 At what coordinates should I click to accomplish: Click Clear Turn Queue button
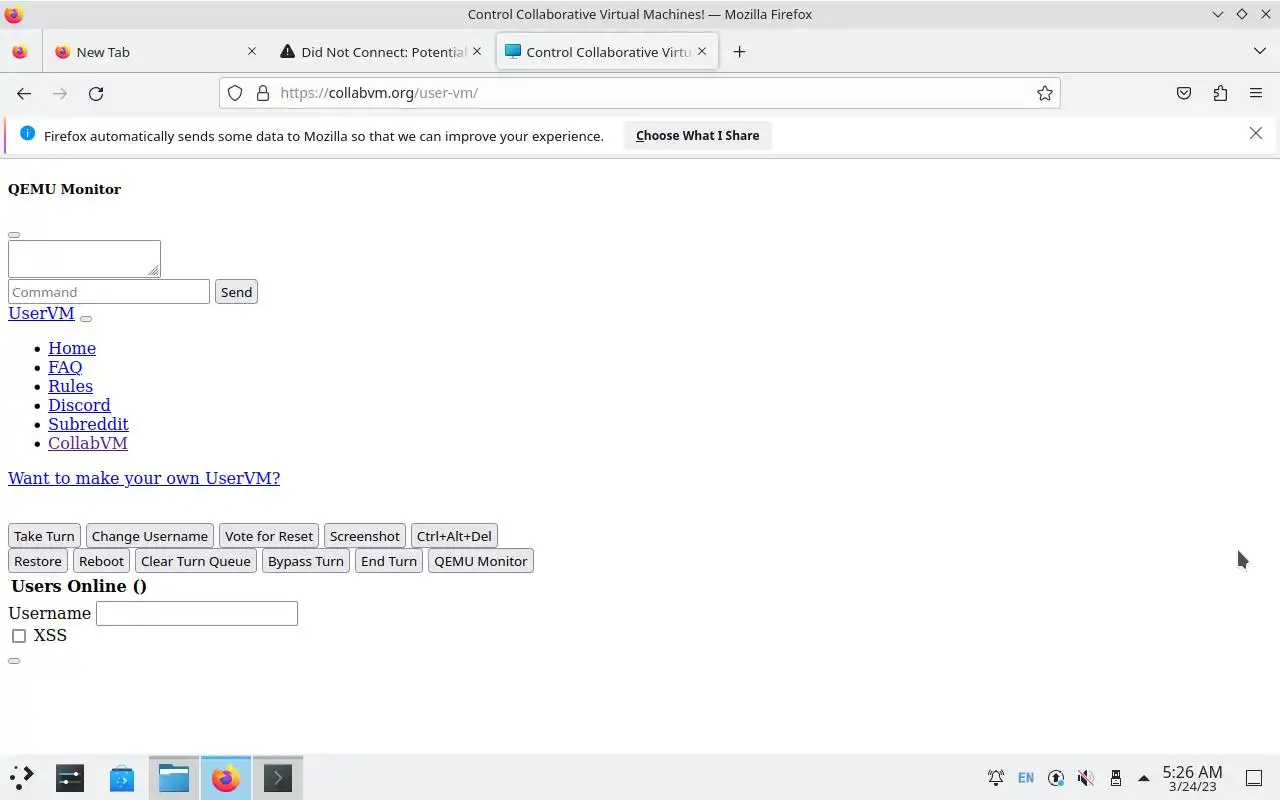[196, 561]
